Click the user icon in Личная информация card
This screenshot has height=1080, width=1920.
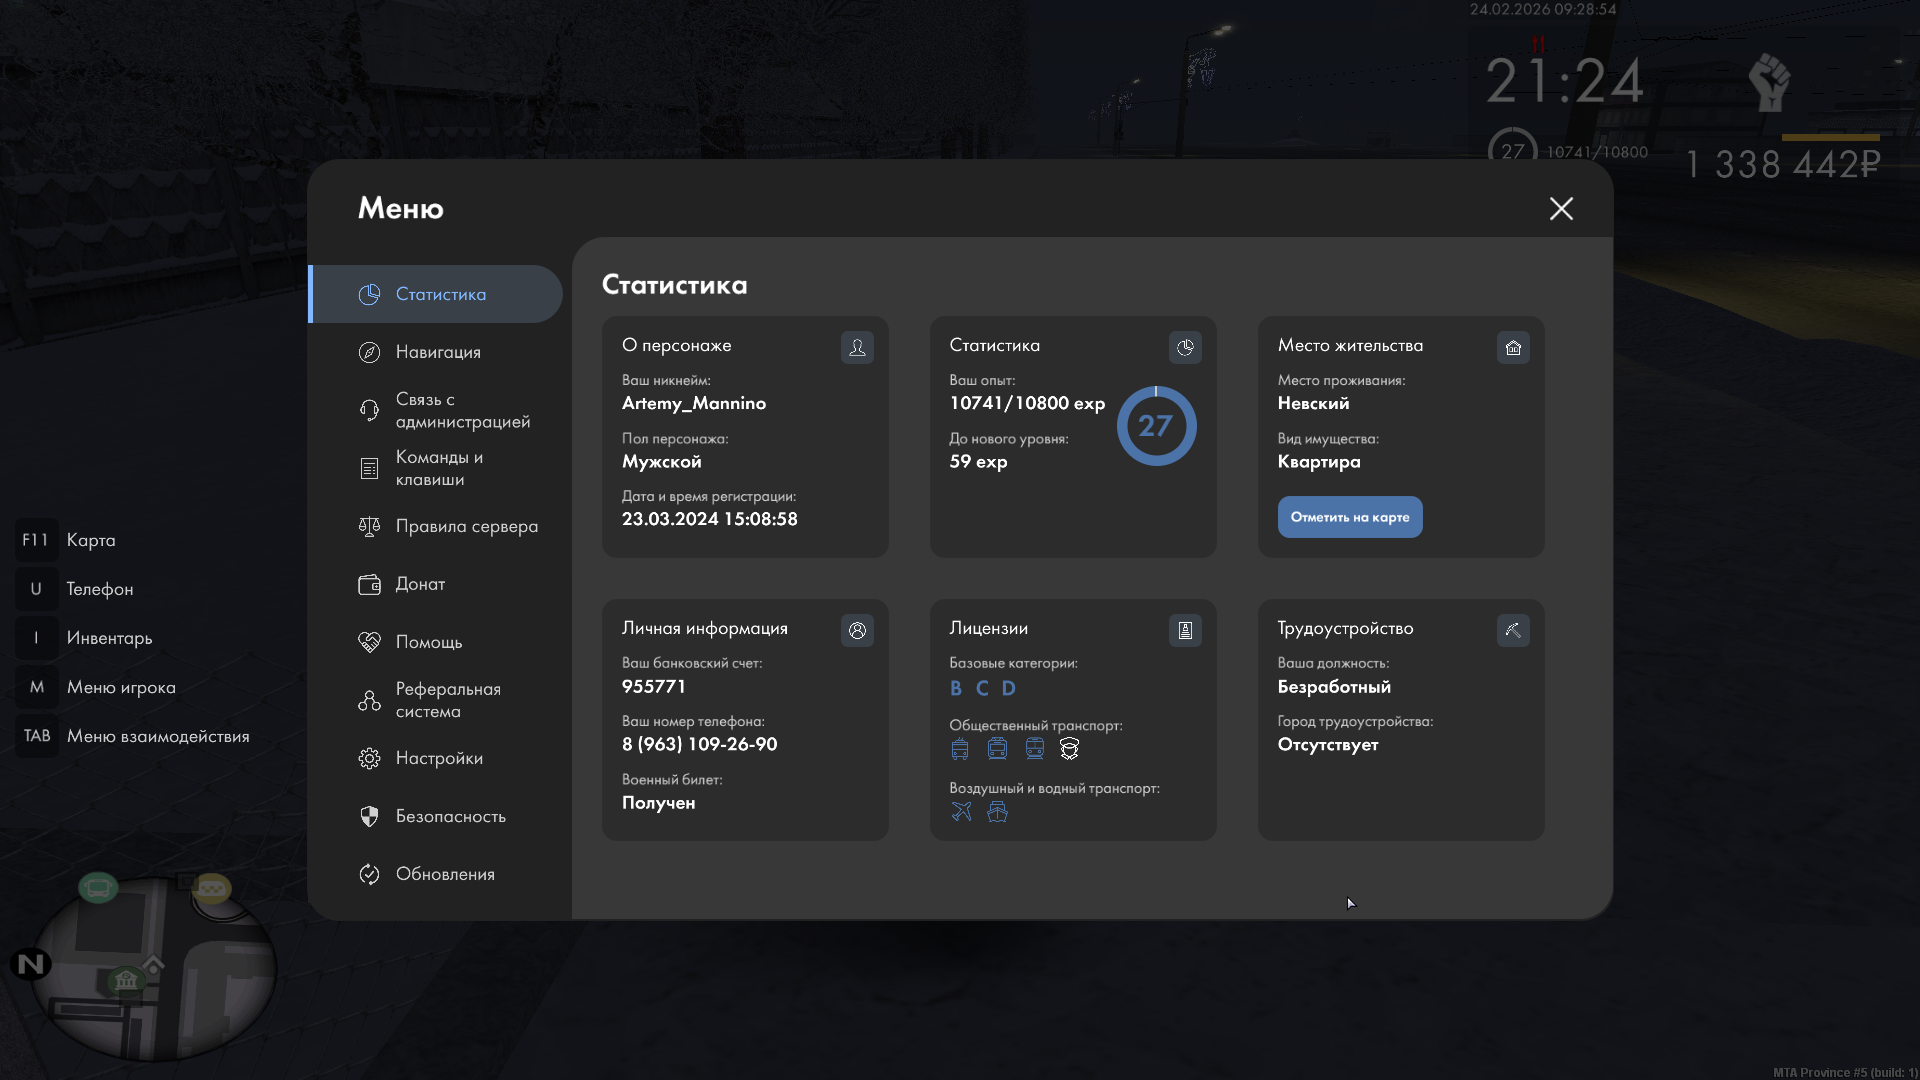pyautogui.click(x=857, y=630)
